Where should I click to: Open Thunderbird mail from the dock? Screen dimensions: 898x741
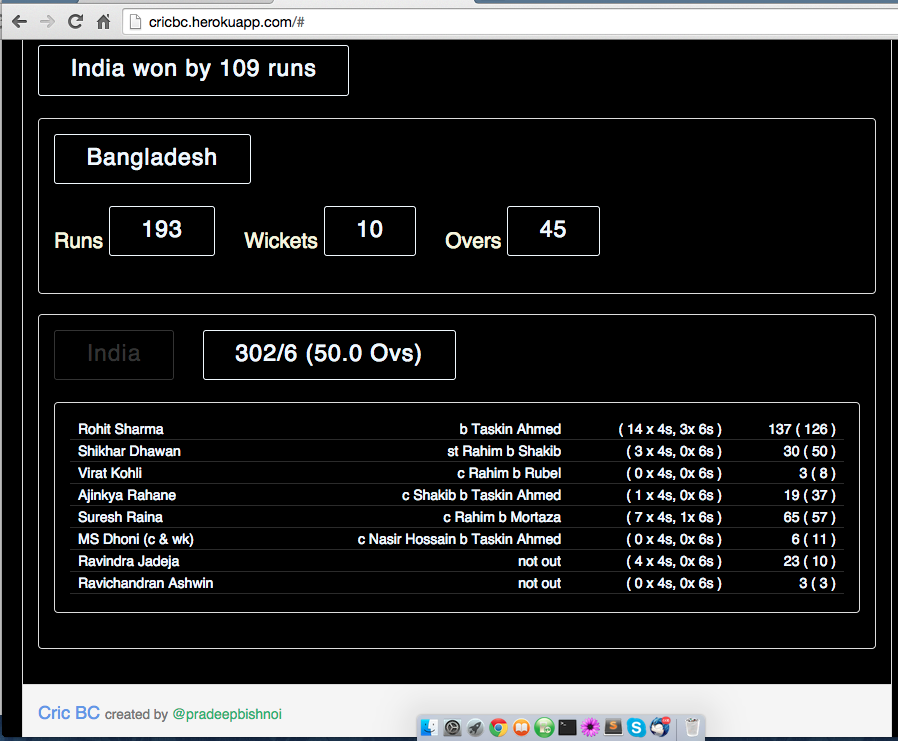(660, 727)
